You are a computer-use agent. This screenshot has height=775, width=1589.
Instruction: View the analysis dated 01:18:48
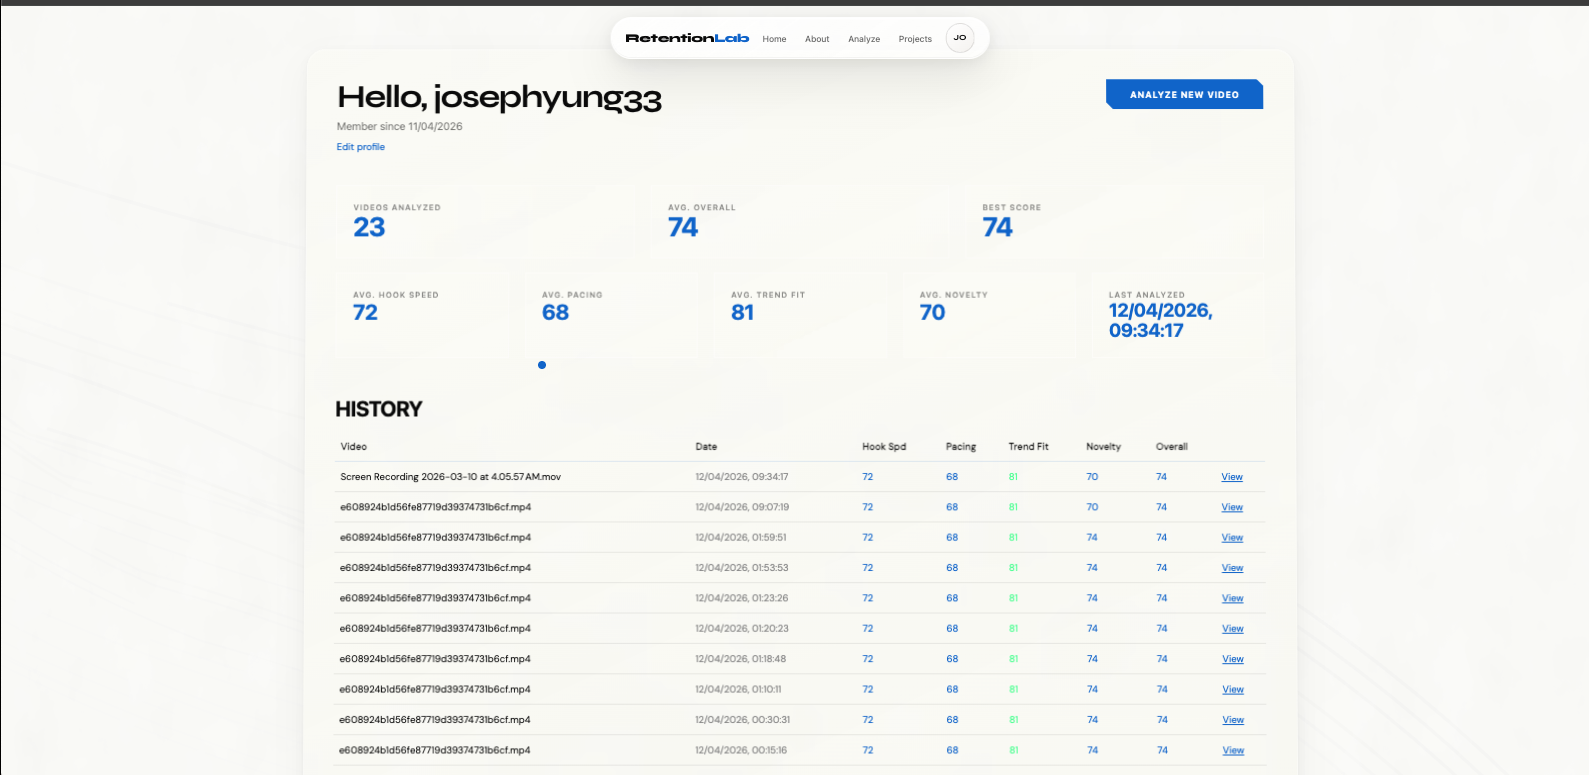[1232, 659]
